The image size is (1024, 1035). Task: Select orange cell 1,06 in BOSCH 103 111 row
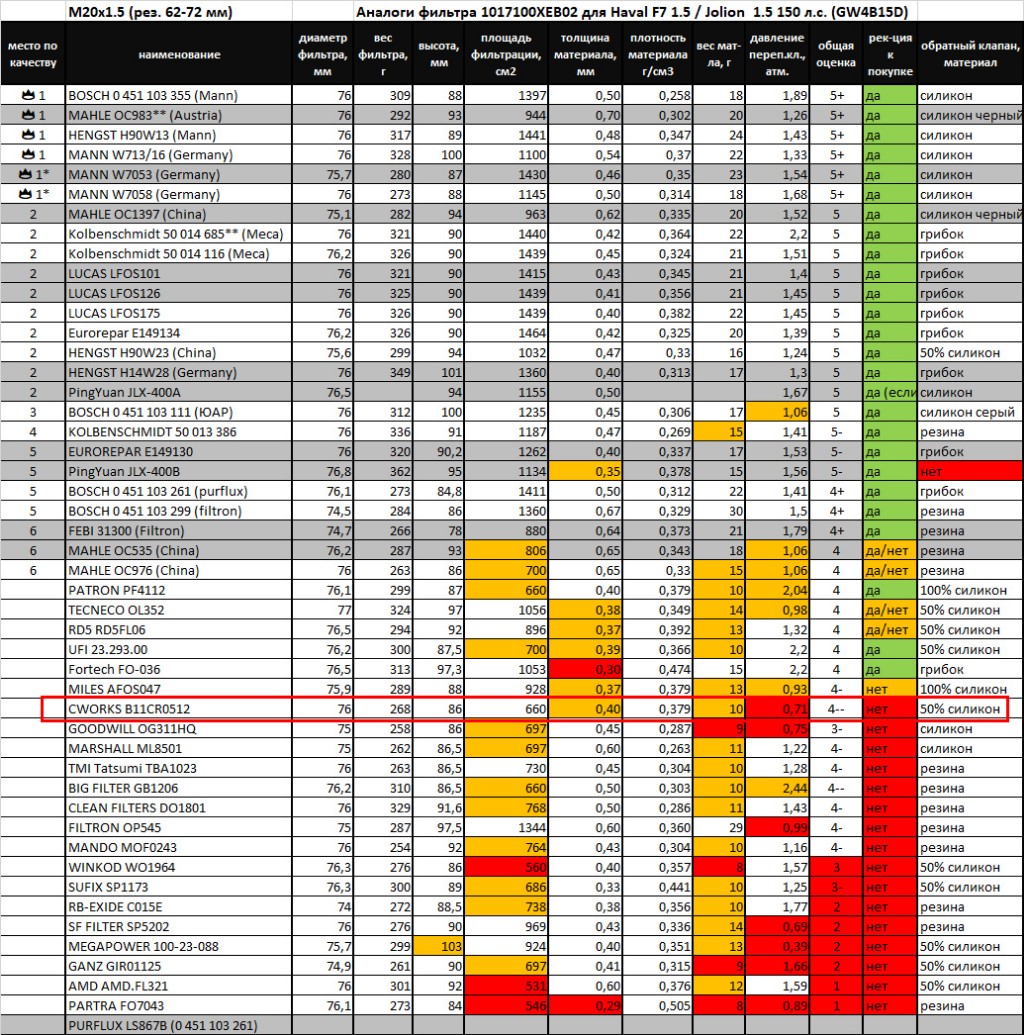[776, 412]
